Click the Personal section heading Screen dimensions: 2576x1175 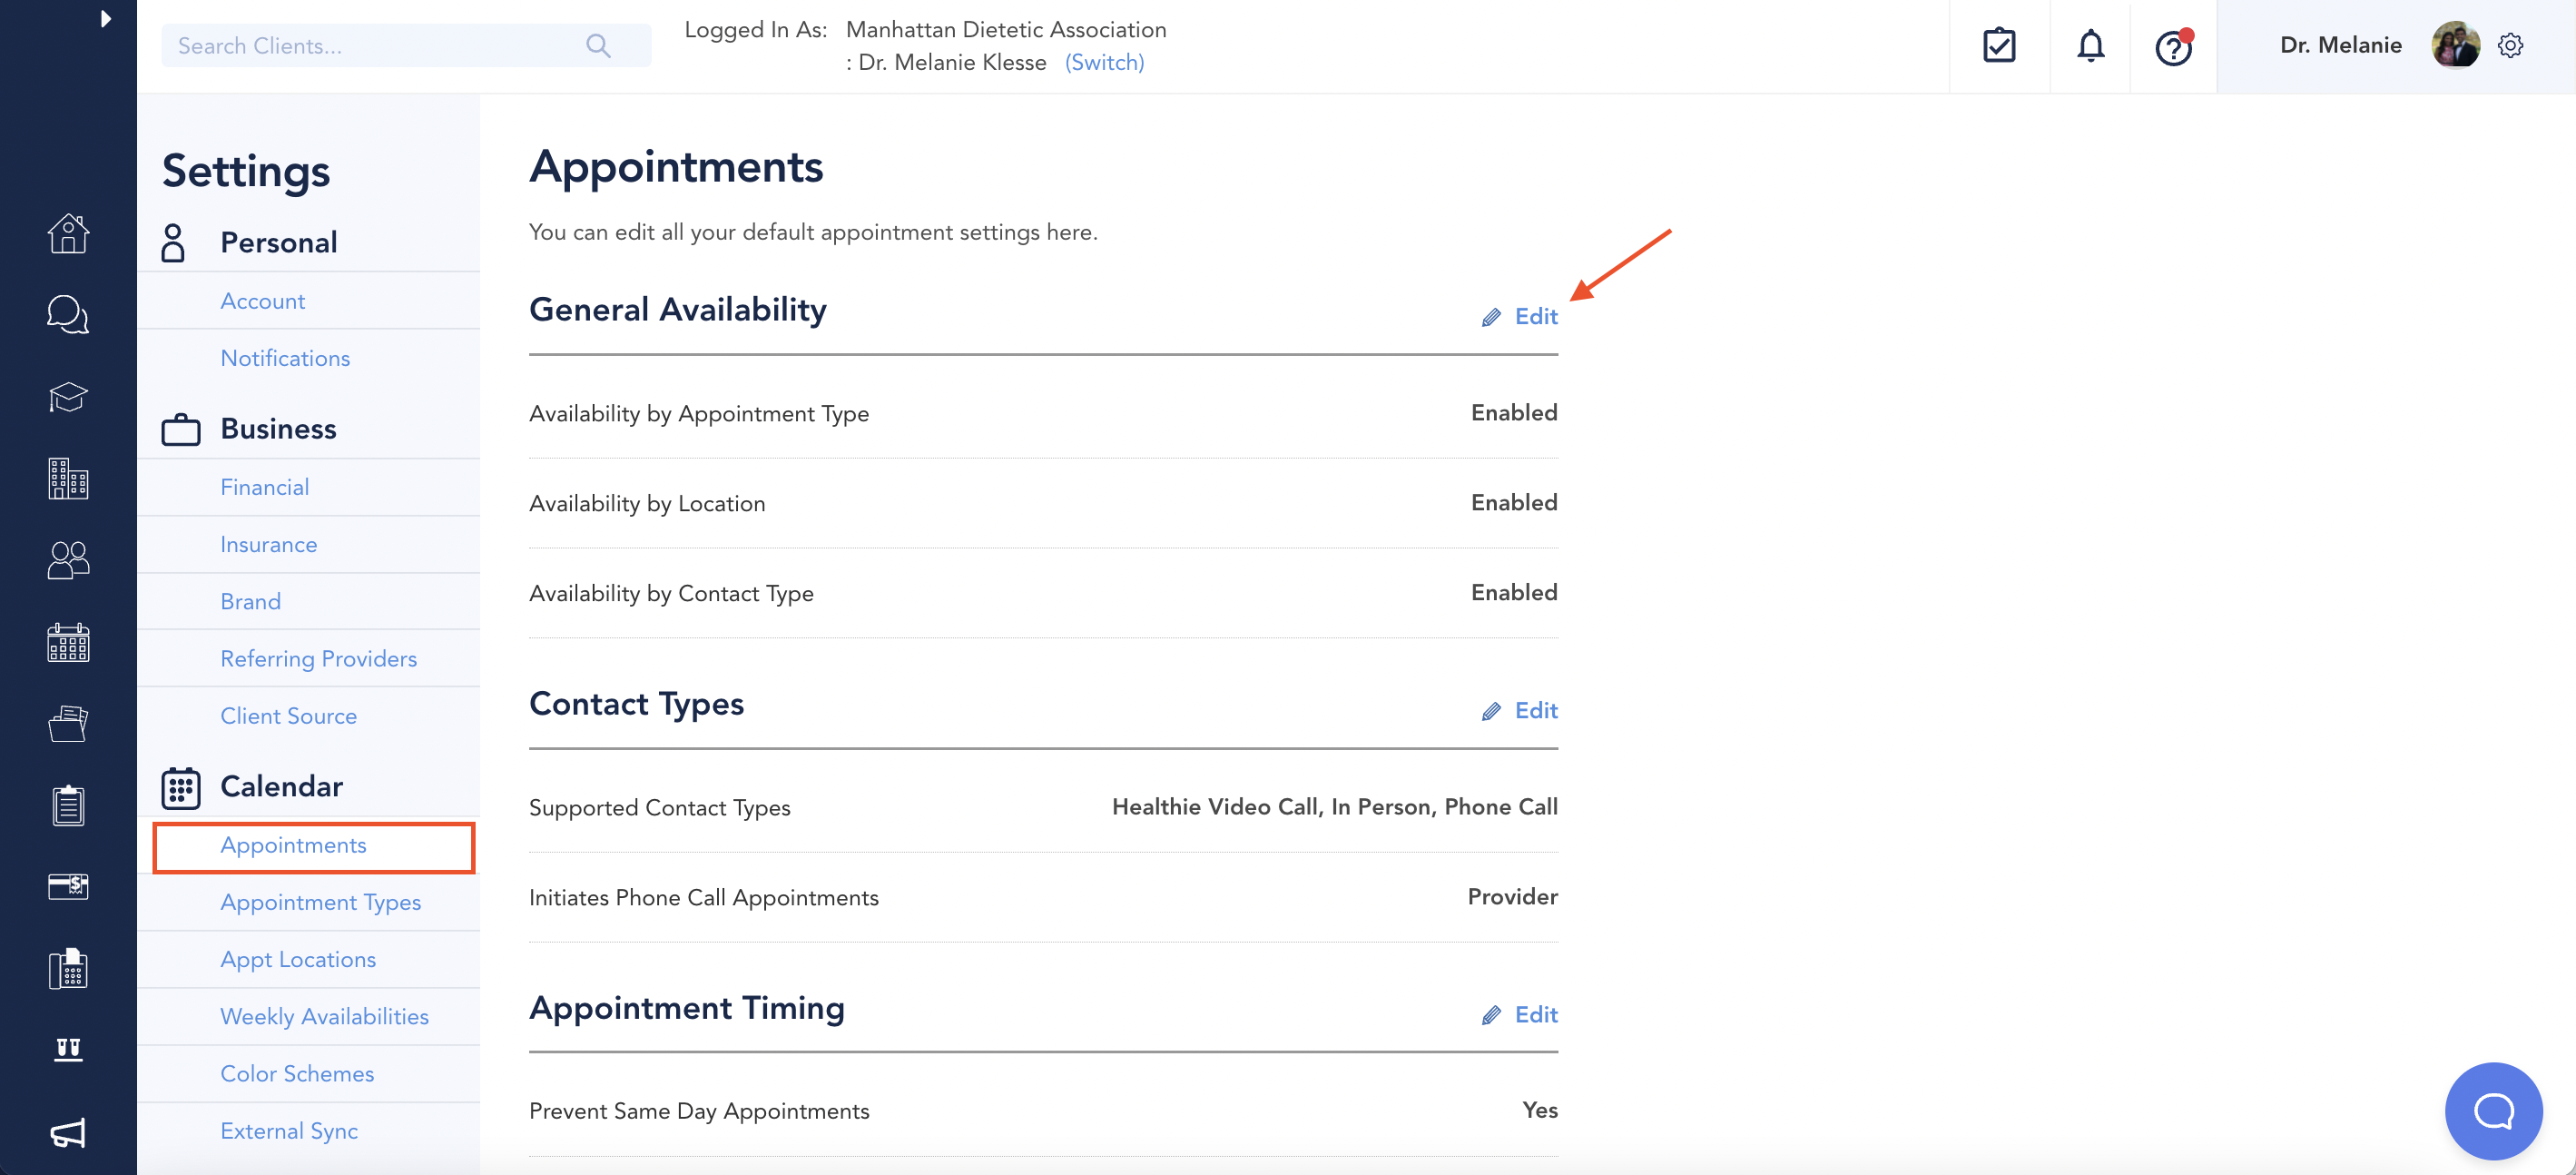tap(278, 242)
